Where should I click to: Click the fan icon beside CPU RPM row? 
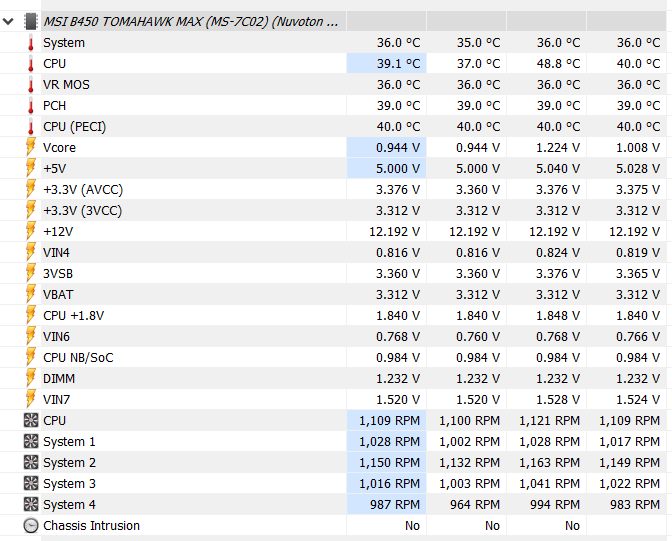point(31,421)
